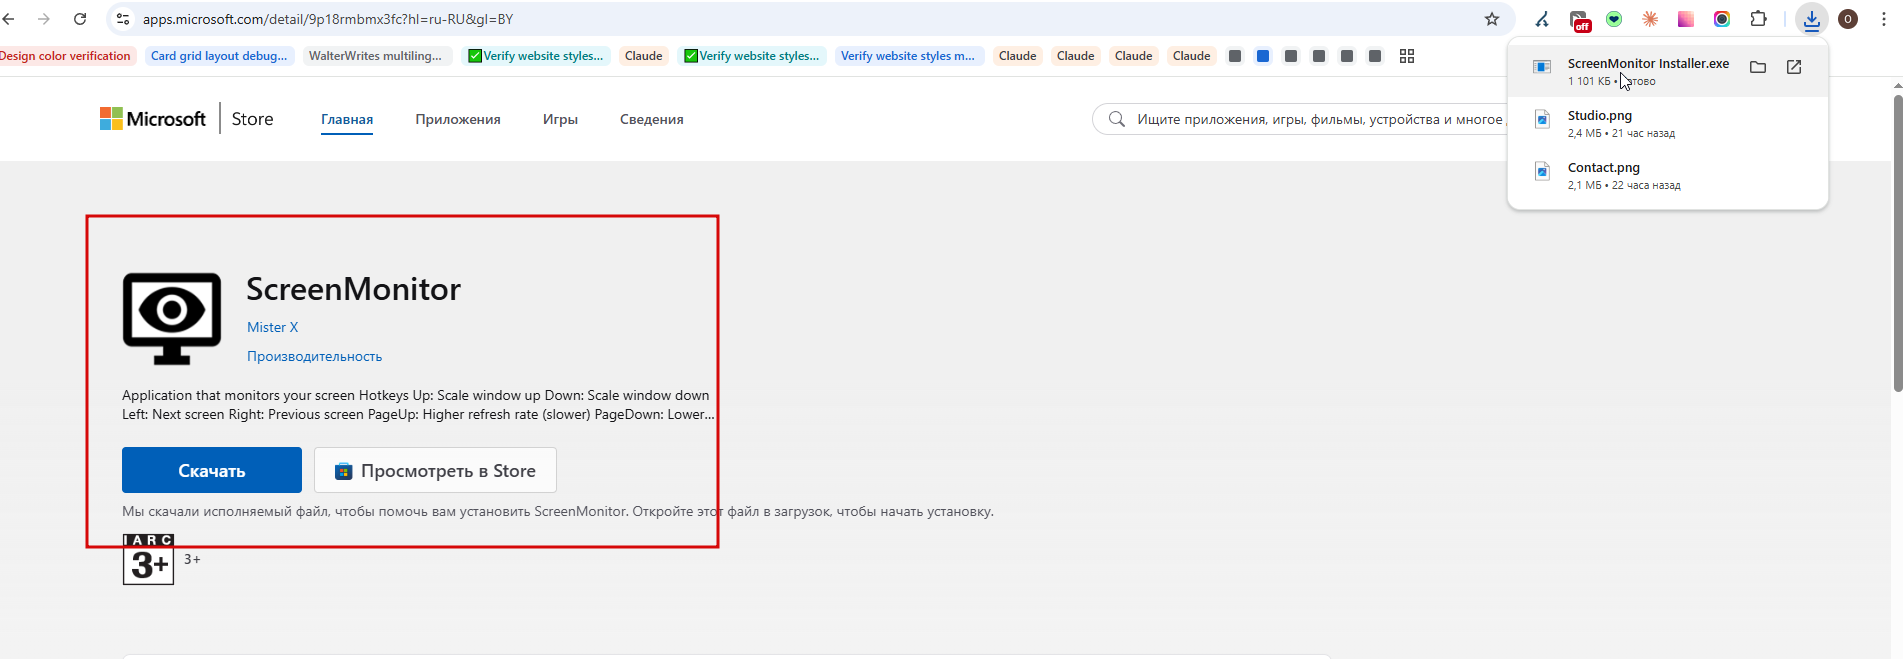Open 'Verify website styles m...' tab group

point(908,56)
